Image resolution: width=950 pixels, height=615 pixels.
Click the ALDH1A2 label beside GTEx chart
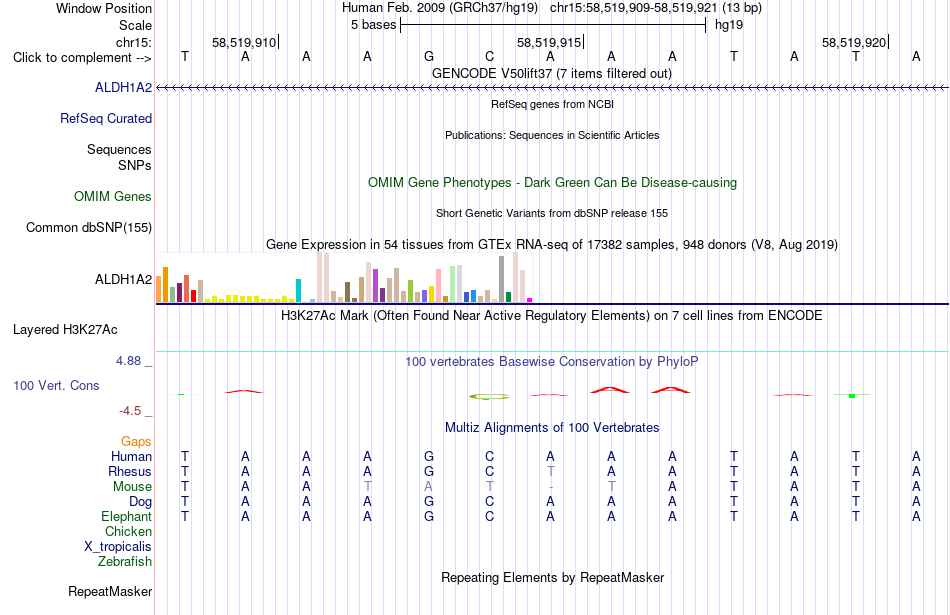[124, 279]
